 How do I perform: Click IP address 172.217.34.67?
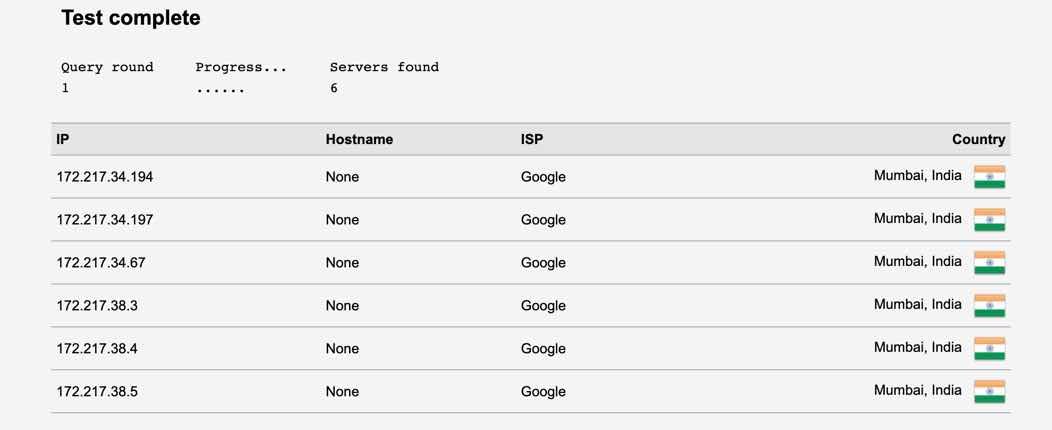[101, 263]
